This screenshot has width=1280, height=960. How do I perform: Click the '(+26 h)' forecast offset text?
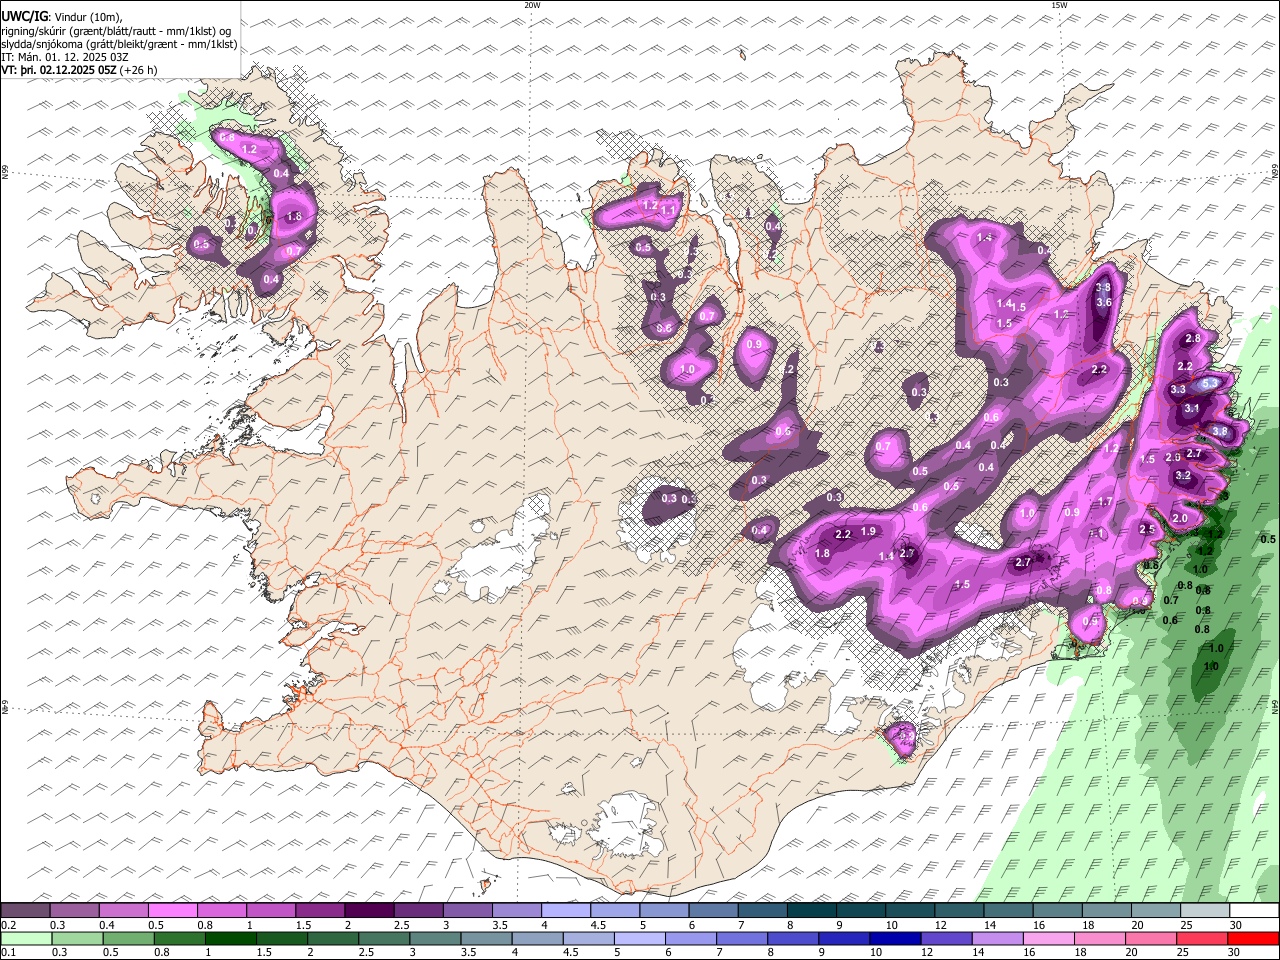click(x=138, y=71)
